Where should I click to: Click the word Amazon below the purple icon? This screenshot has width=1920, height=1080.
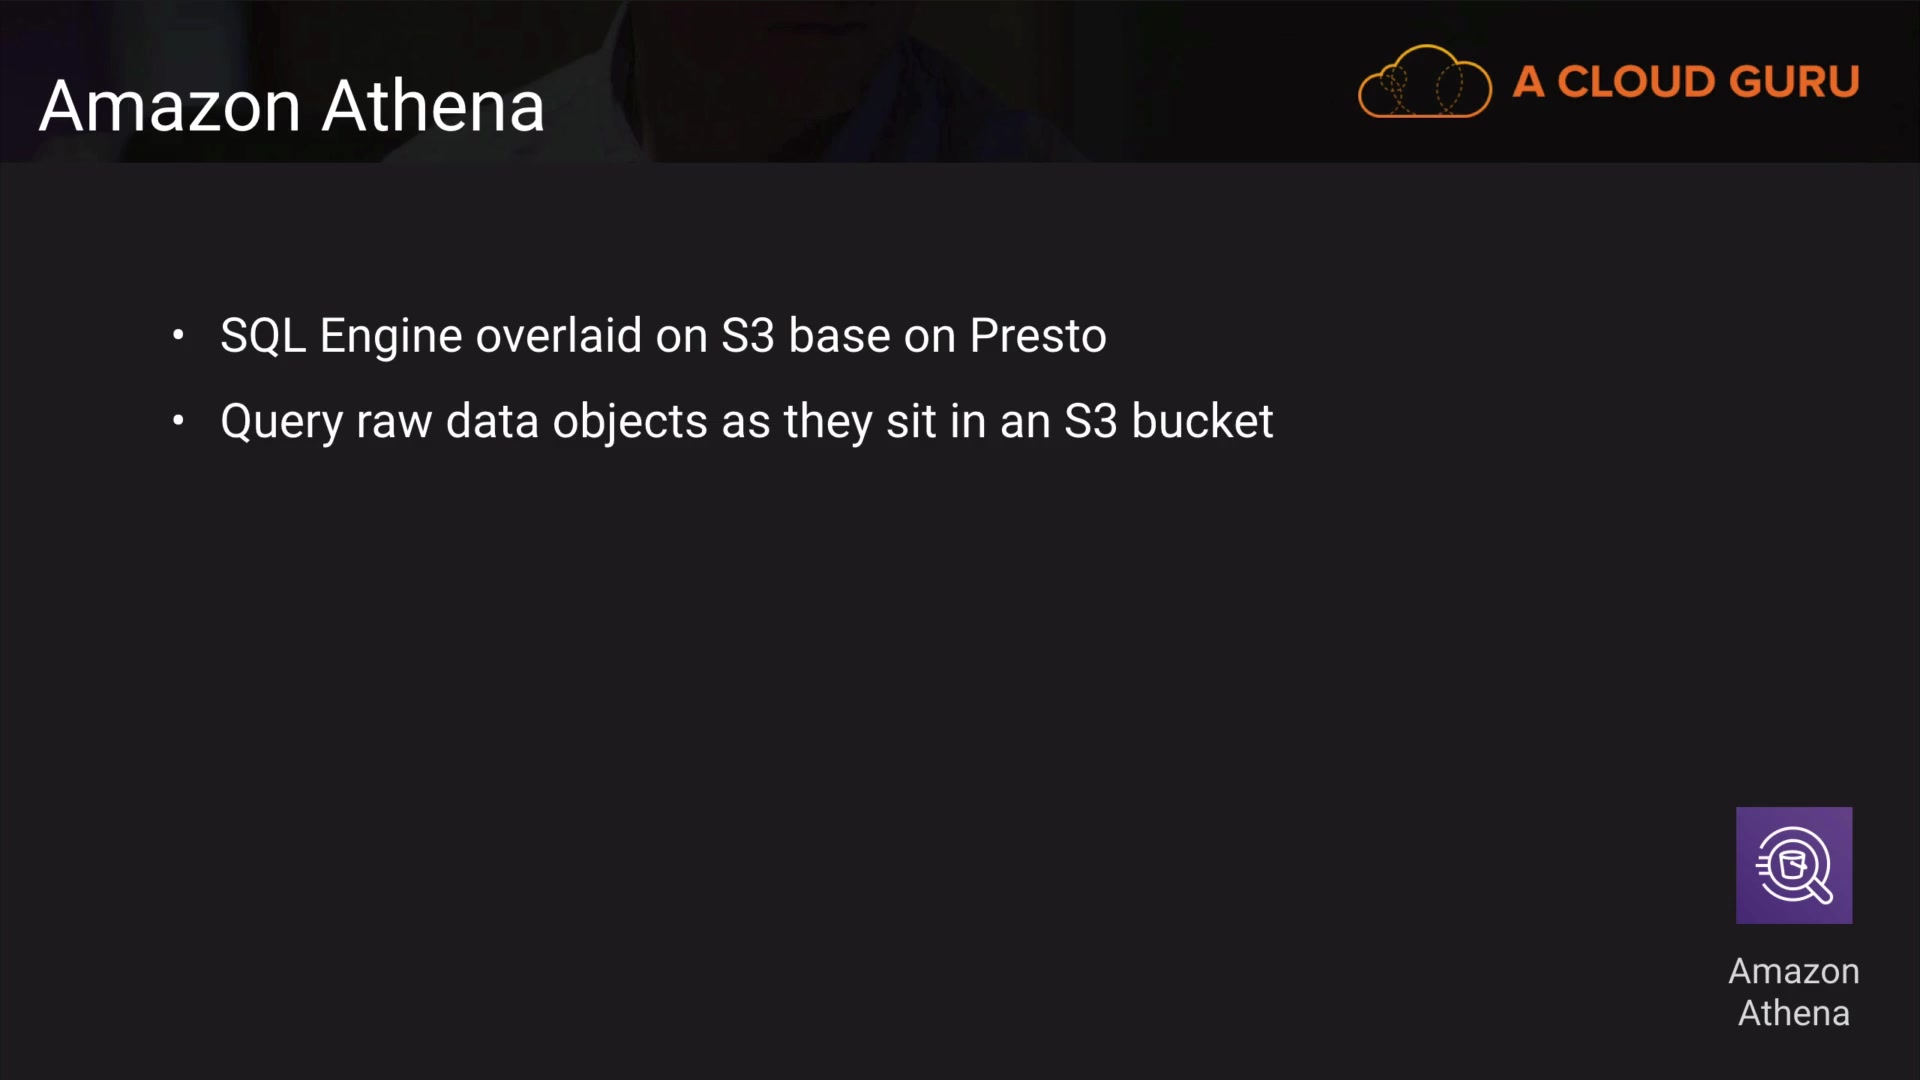pyautogui.click(x=1794, y=971)
